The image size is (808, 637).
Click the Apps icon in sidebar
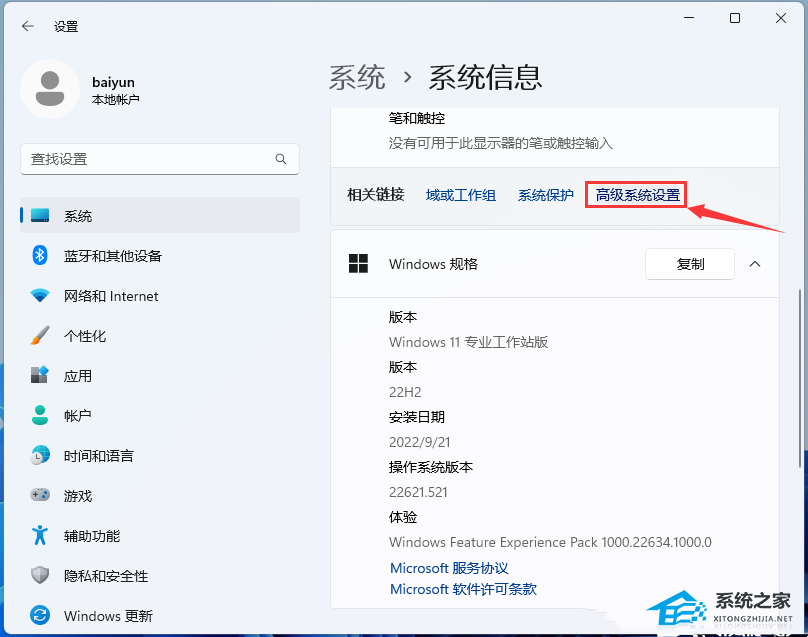click(x=40, y=376)
